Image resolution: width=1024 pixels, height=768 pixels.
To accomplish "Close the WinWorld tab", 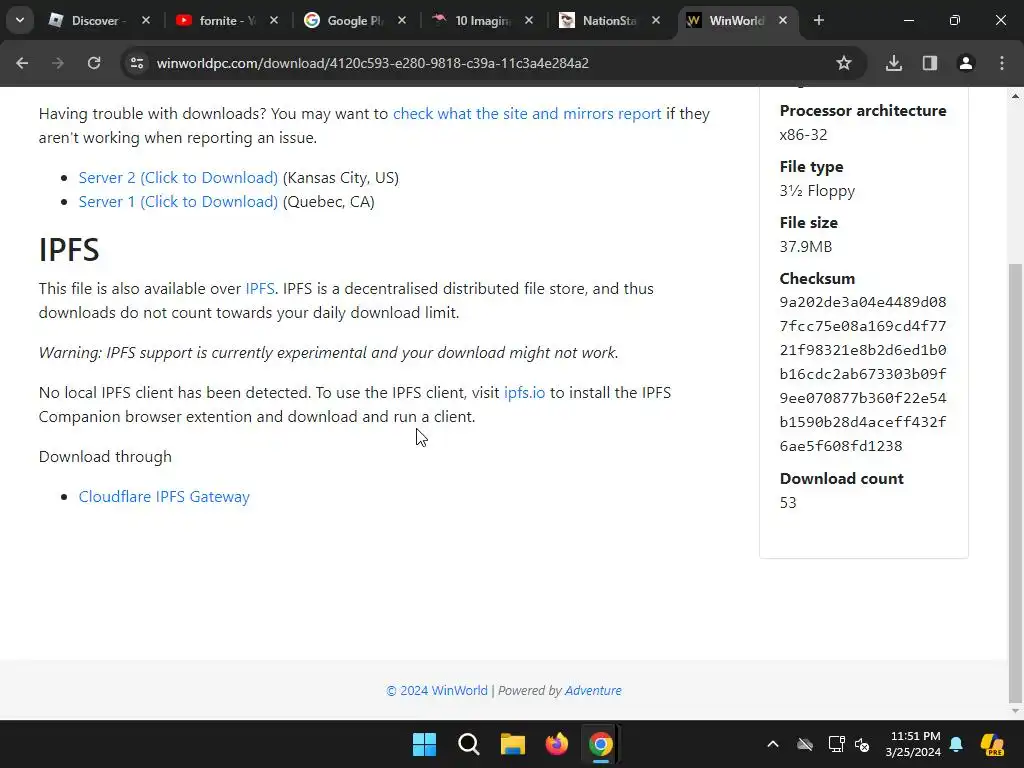I will point(783,21).
